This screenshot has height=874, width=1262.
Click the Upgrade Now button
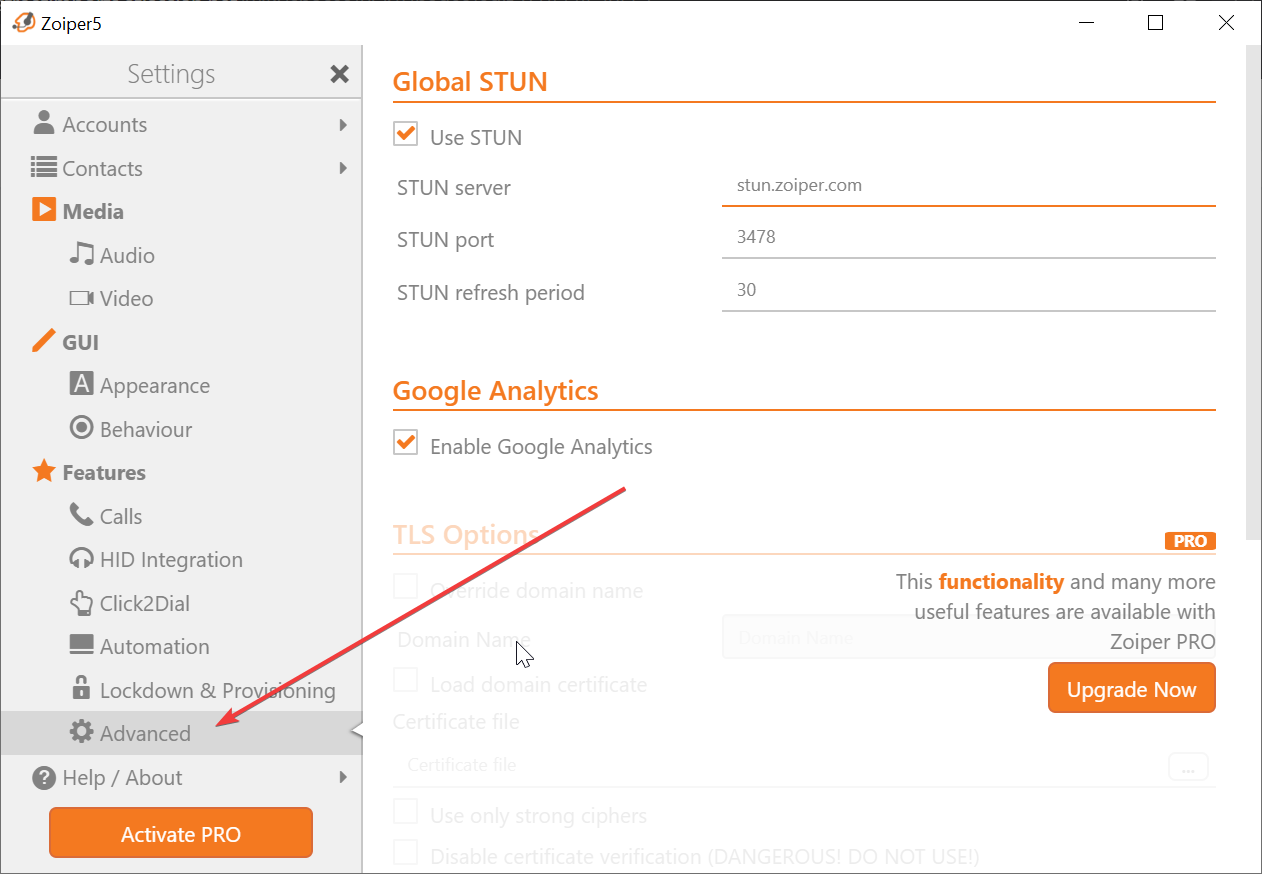tap(1131, 688)
